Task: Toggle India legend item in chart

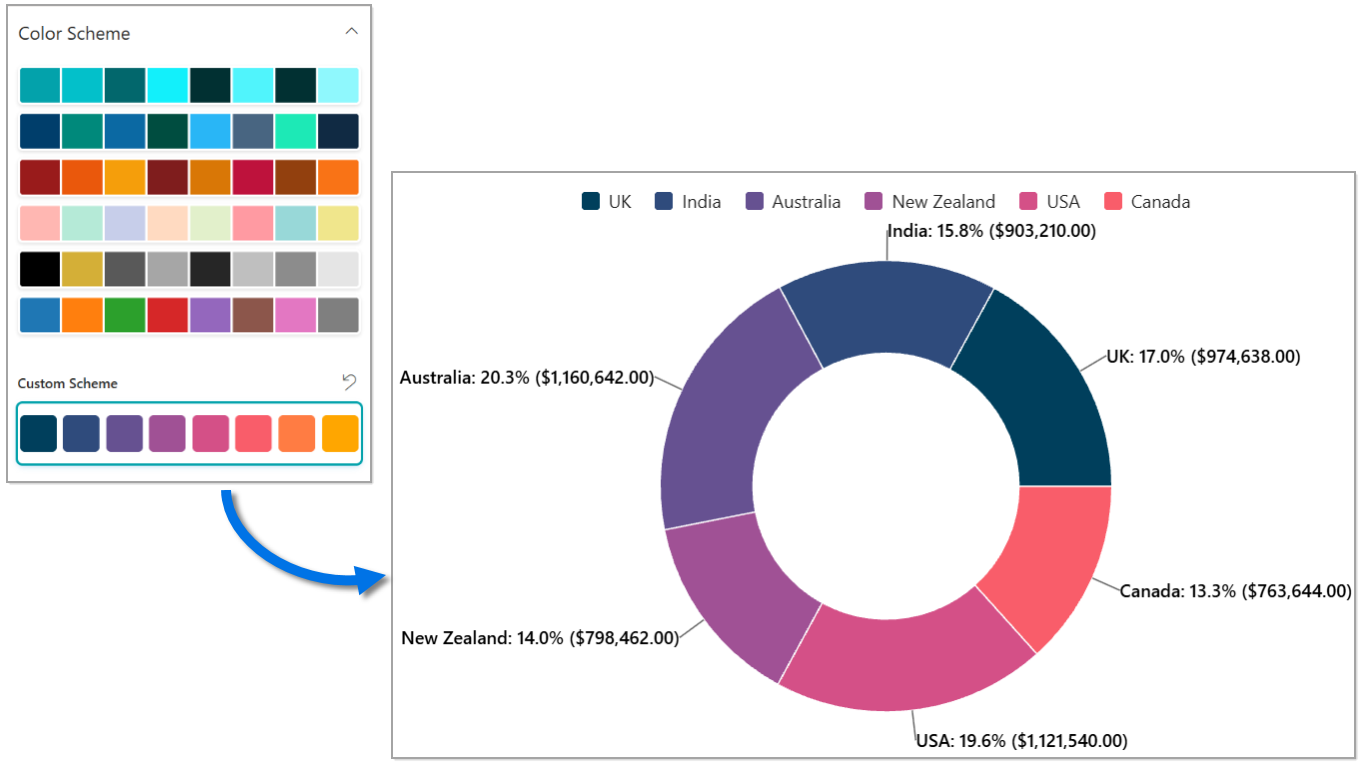Action: [688, 202]
